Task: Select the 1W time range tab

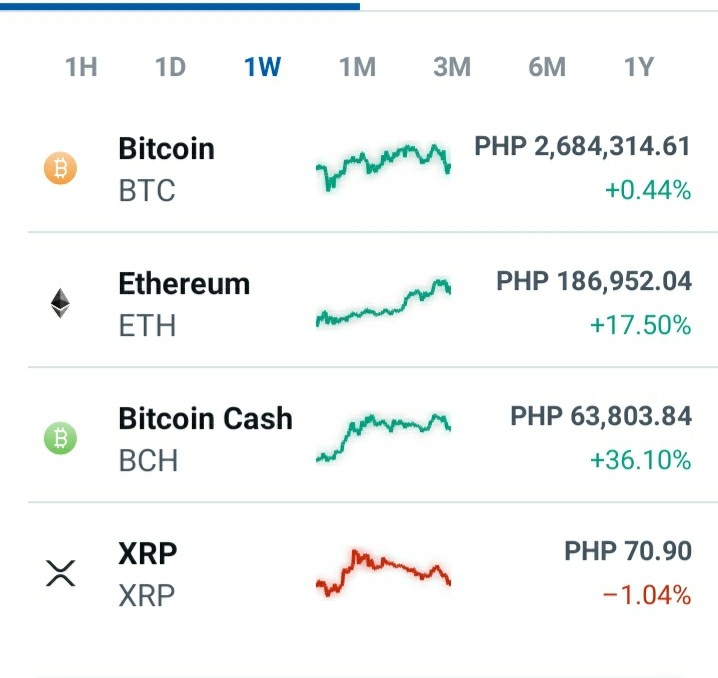Action: pos(262,67)
